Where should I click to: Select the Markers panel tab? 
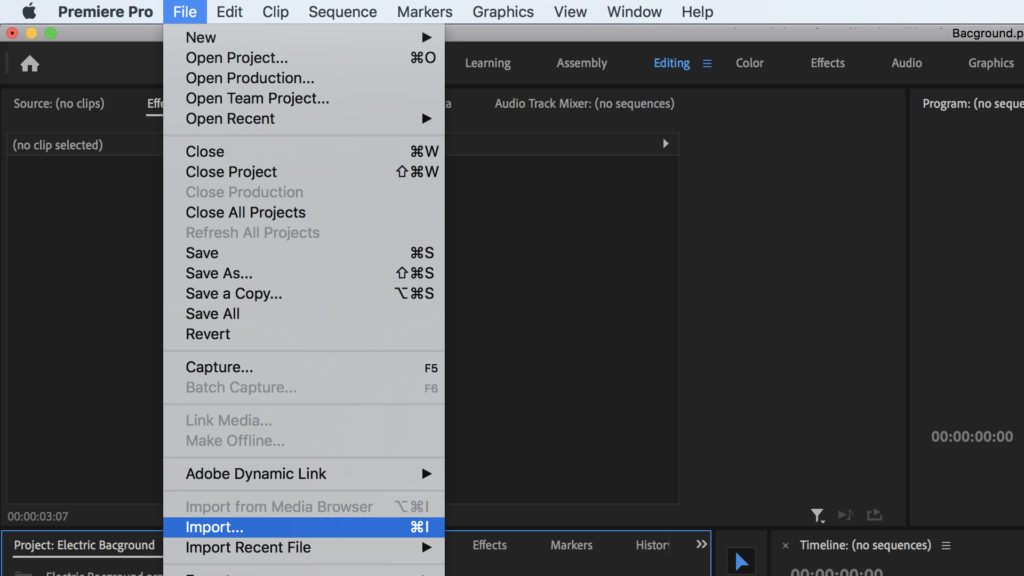pyautogui.click(x=571, y=545)
